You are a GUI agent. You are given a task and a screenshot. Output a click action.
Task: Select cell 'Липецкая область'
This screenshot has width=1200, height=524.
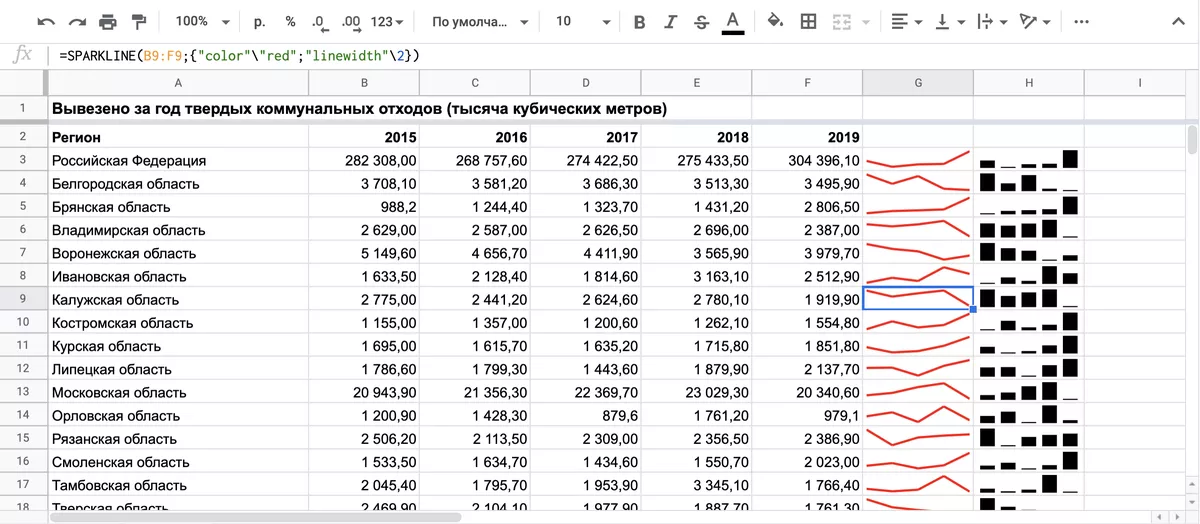coord(178,369)
